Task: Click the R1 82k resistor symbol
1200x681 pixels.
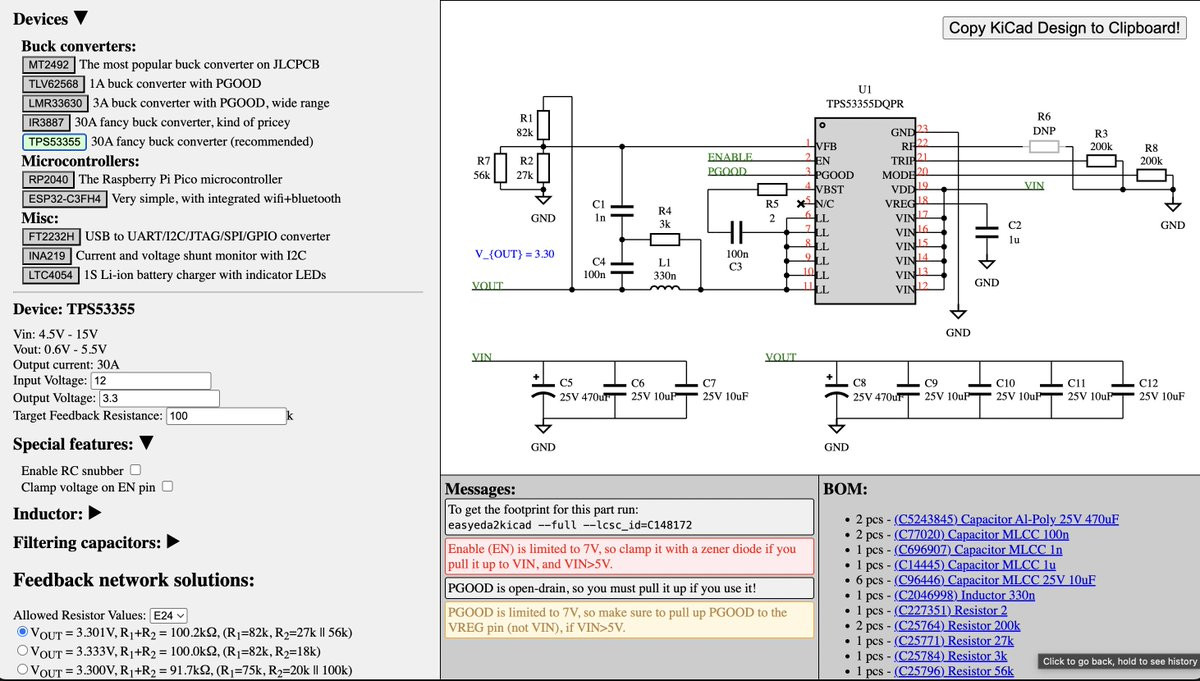Action: 543,124
